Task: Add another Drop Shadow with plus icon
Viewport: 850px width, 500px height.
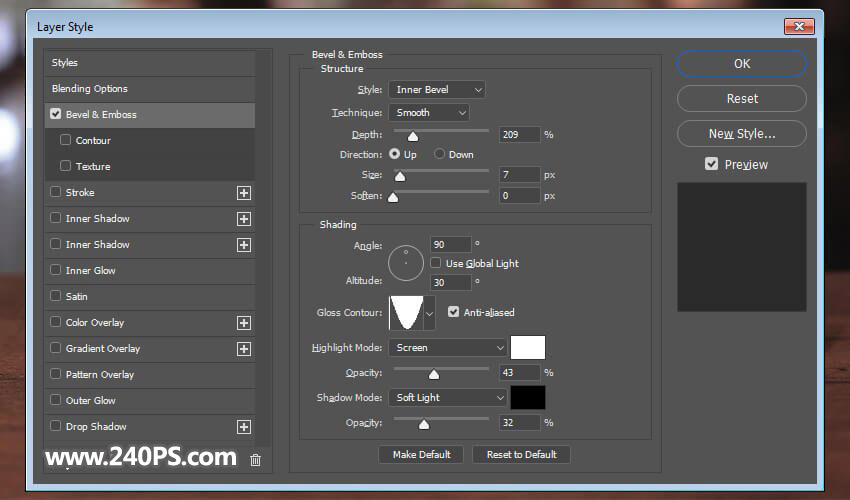Action: pos(244,427)
